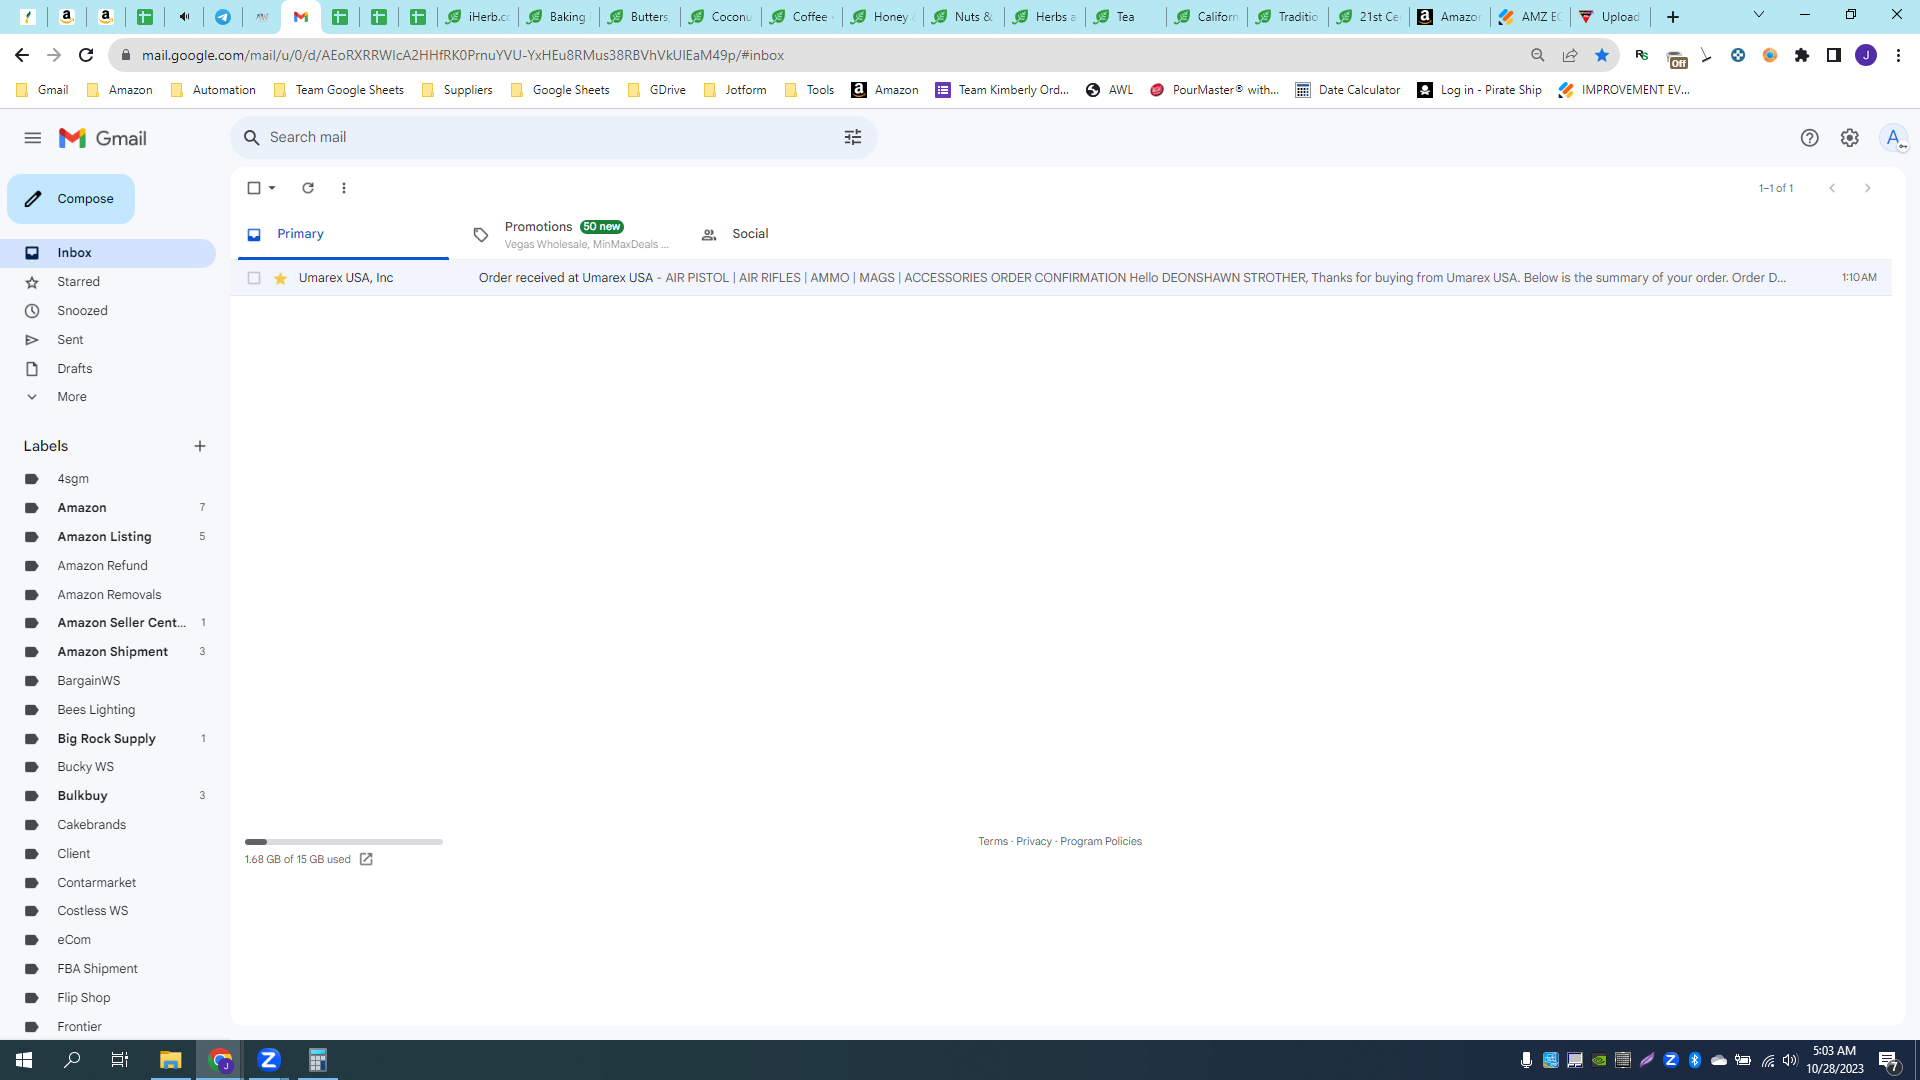Image resolution: width=1920 pixels, height=1080 pixels.
Task: Click the bookmark star in address bar
Action: [x=1602, y=55]
